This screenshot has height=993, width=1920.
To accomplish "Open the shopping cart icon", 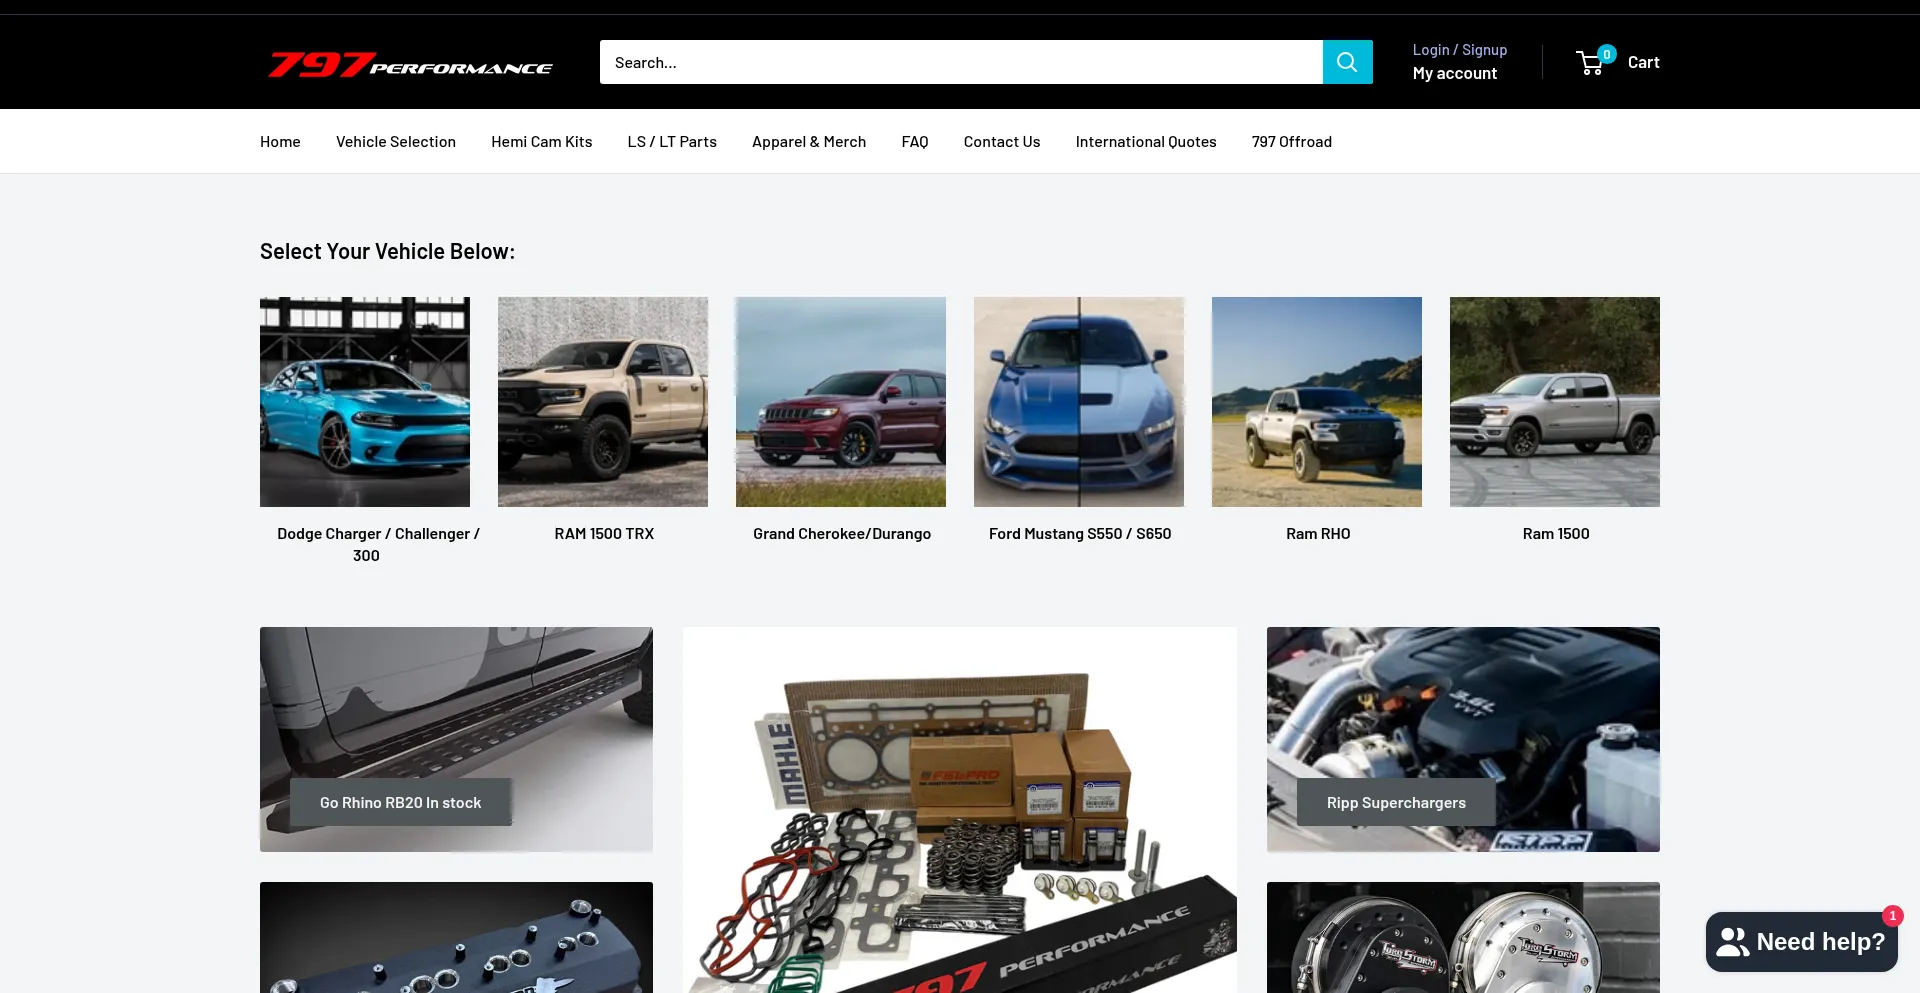I will pyautogui.click(x=1590, y=62).
